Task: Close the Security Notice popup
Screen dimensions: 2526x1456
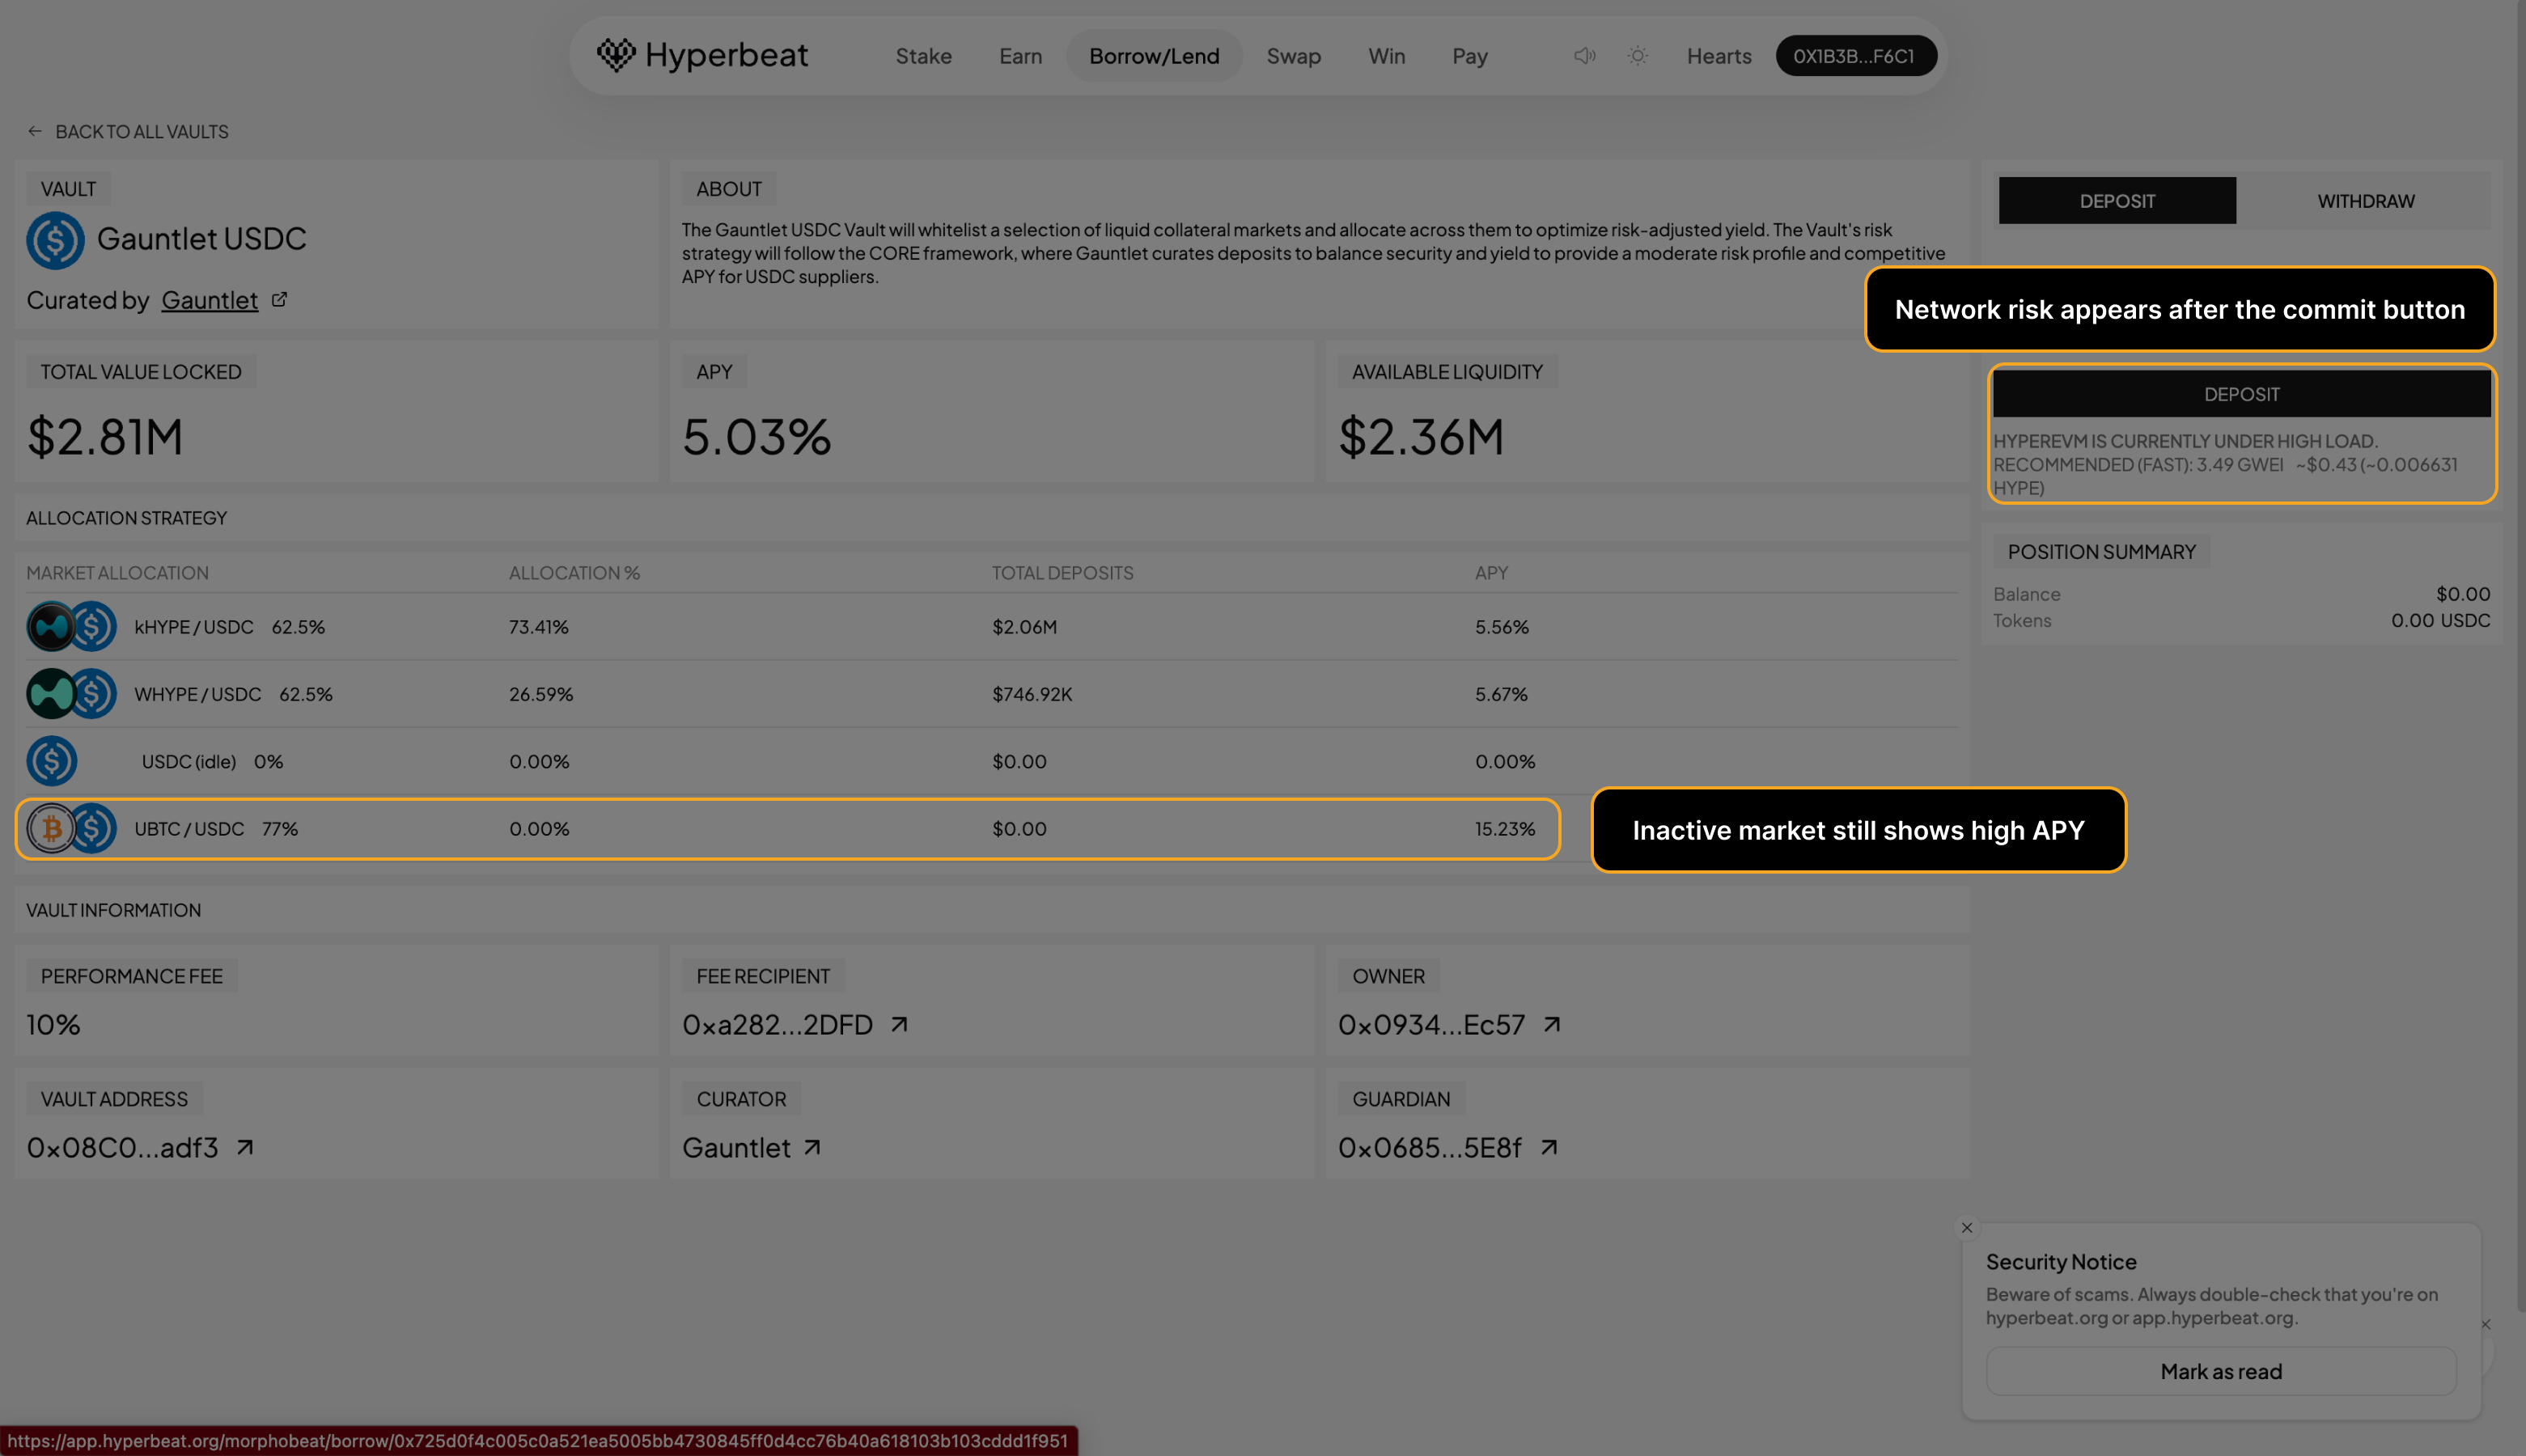Action: [x=1967, y=1227]
